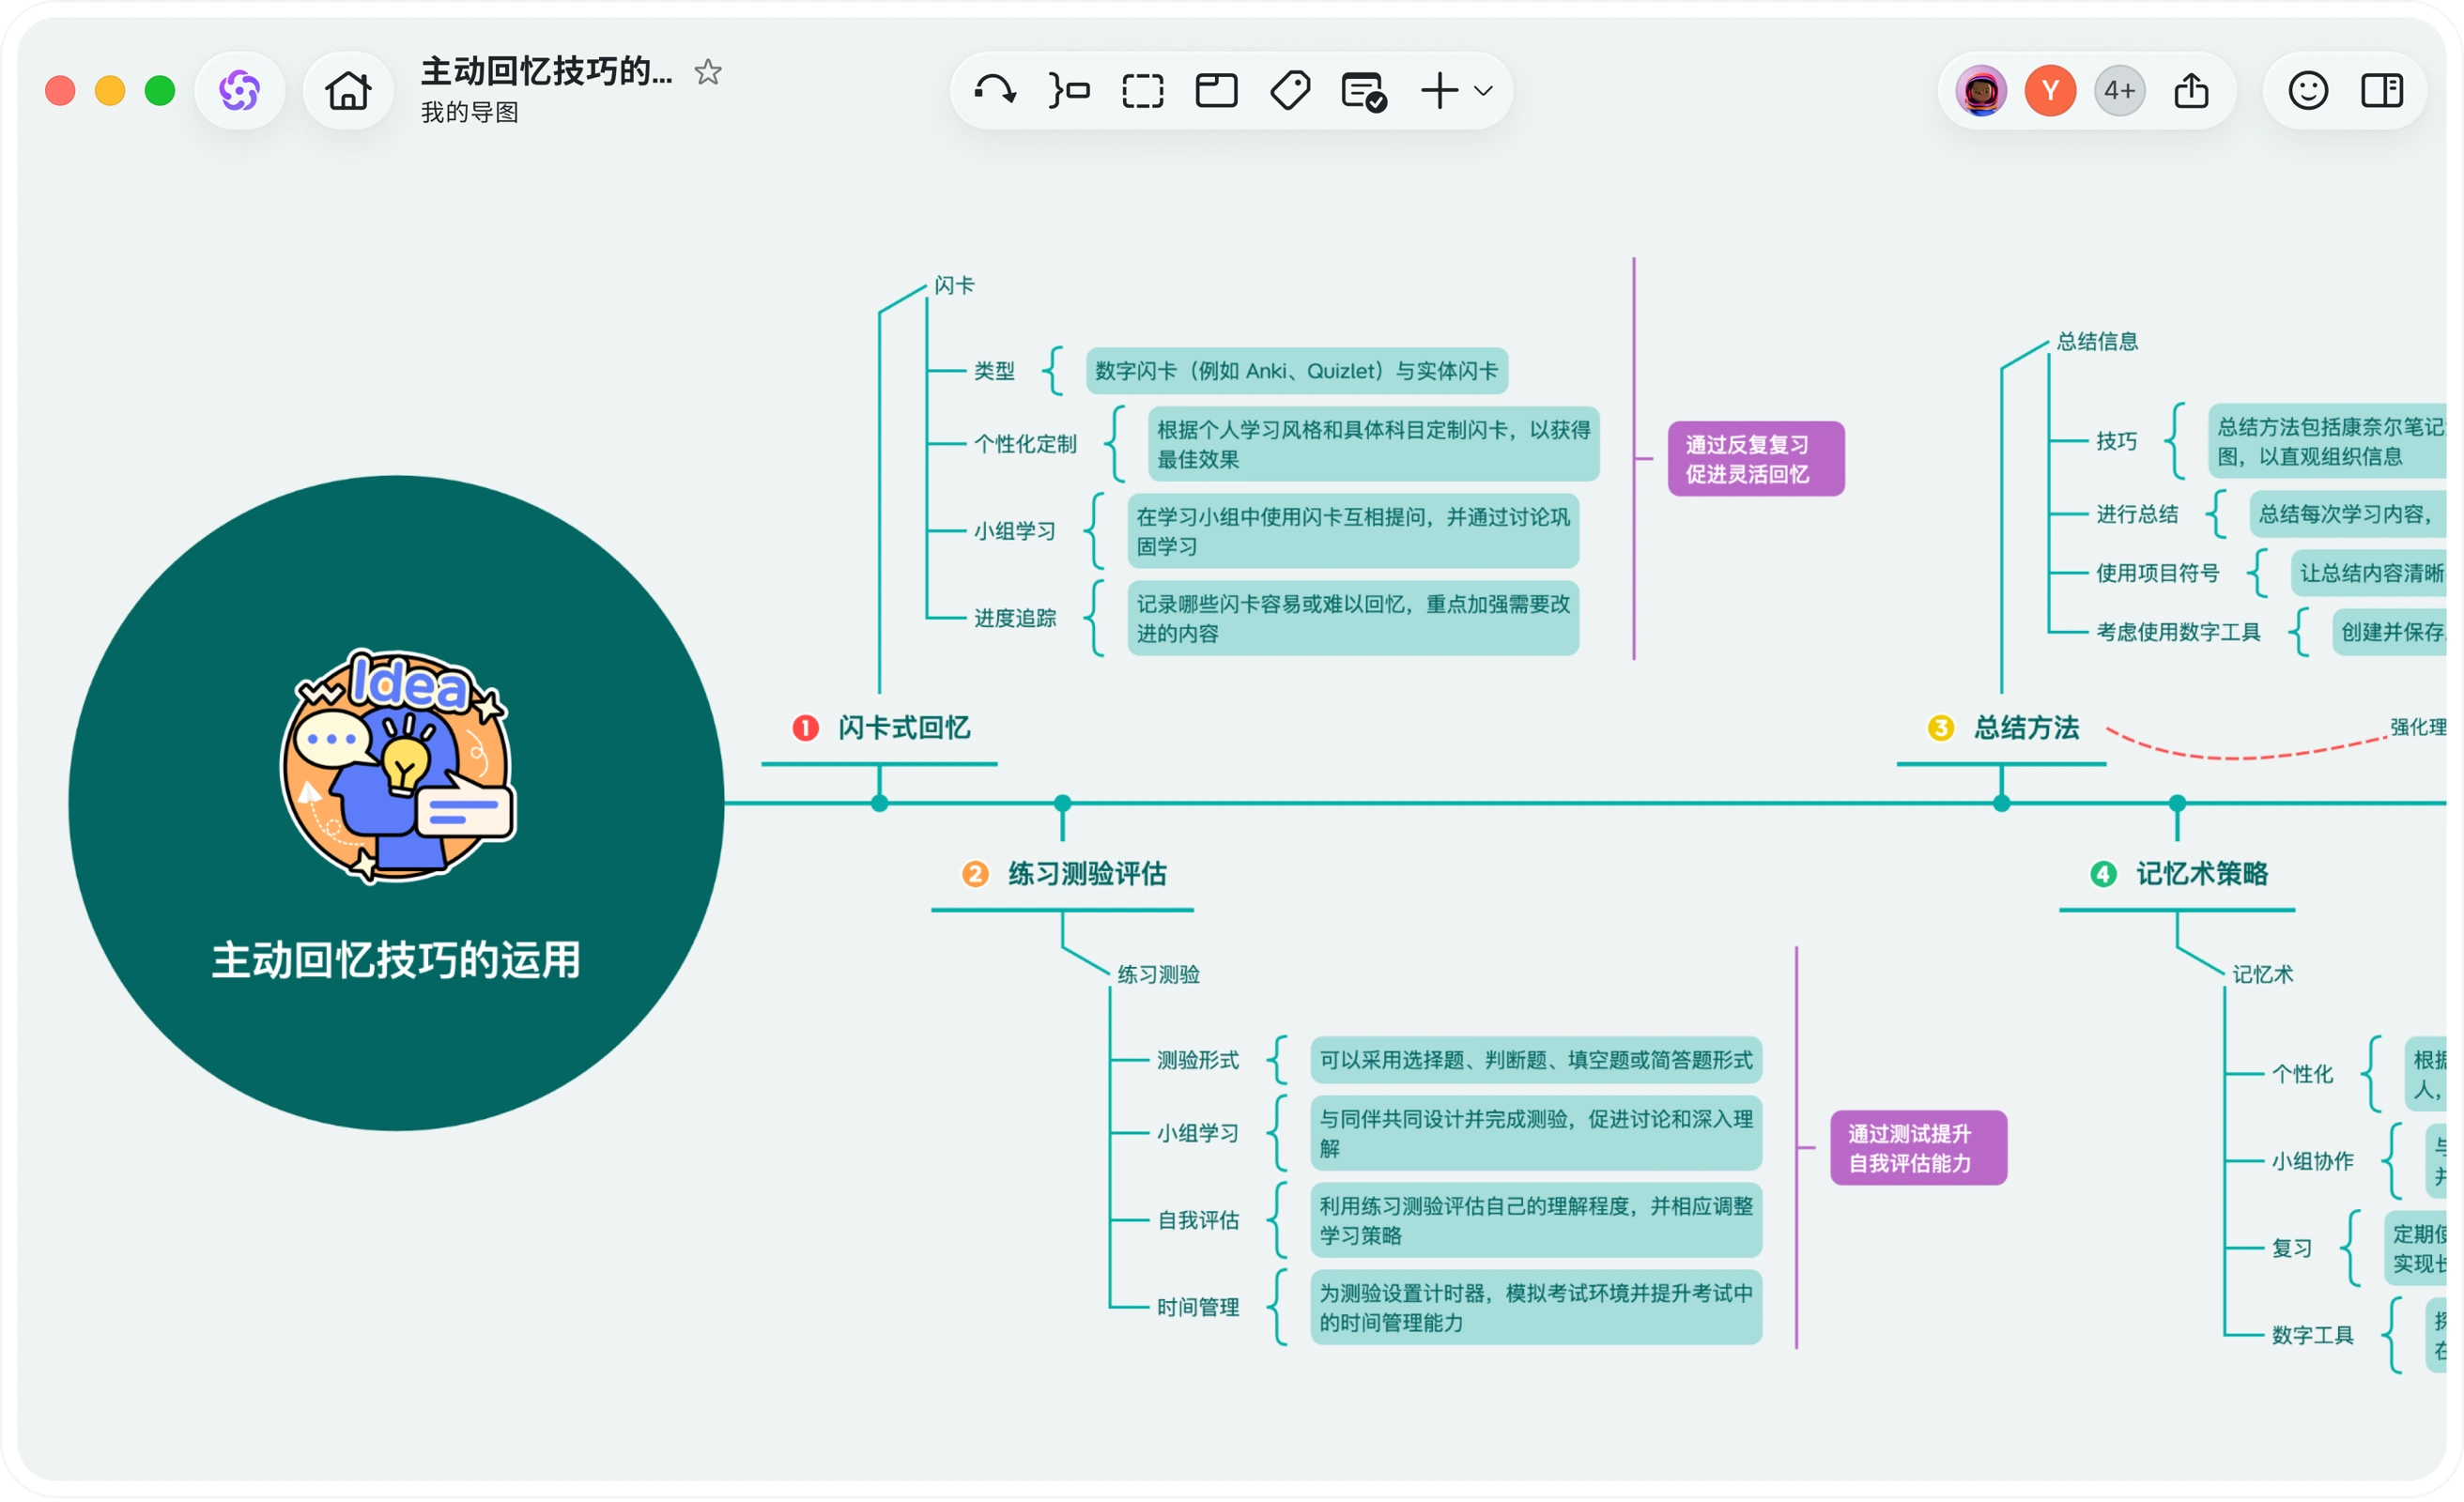The image size is (2464, 1502).
Task: Click the document title 主动回忆技巧的...
Action: [x=546, y=71]
